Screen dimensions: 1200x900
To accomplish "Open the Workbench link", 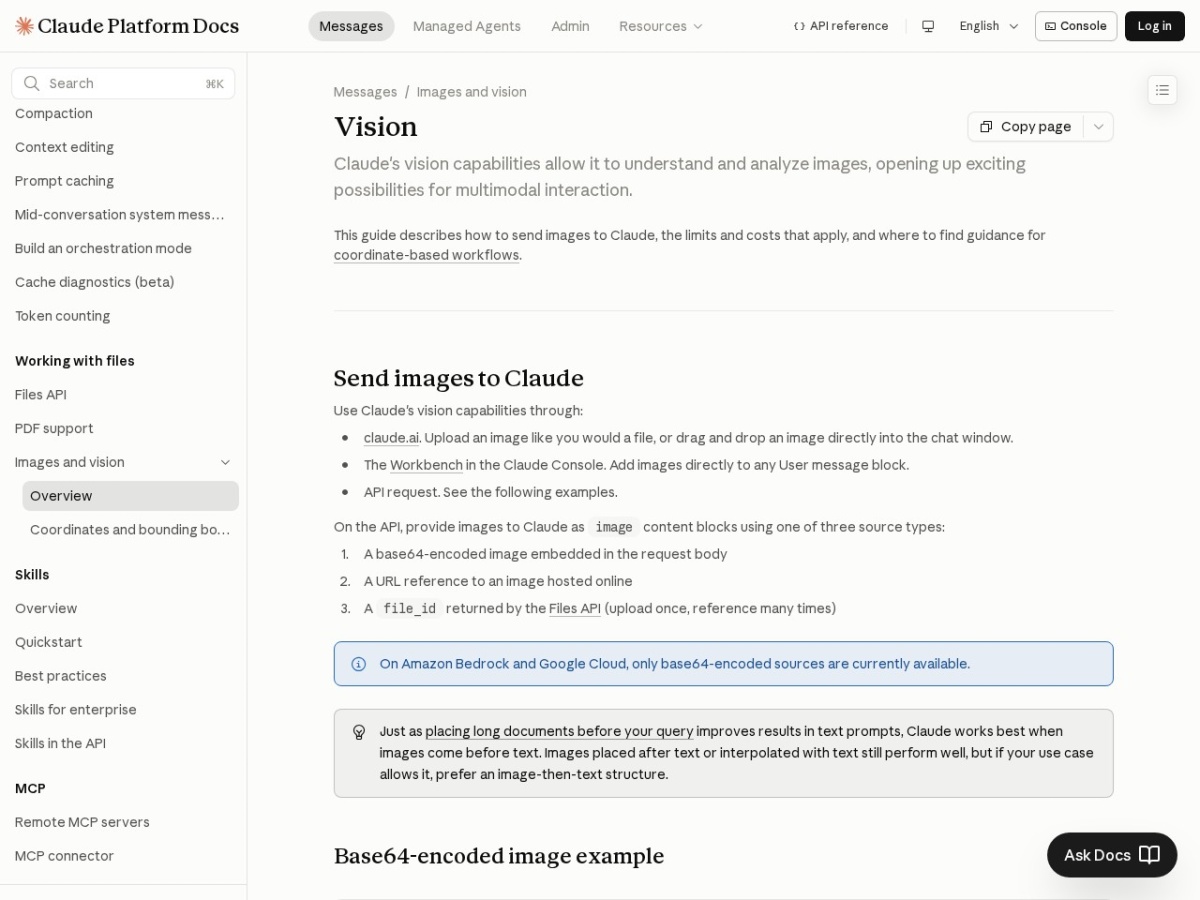I will click(x=426, y=465).
